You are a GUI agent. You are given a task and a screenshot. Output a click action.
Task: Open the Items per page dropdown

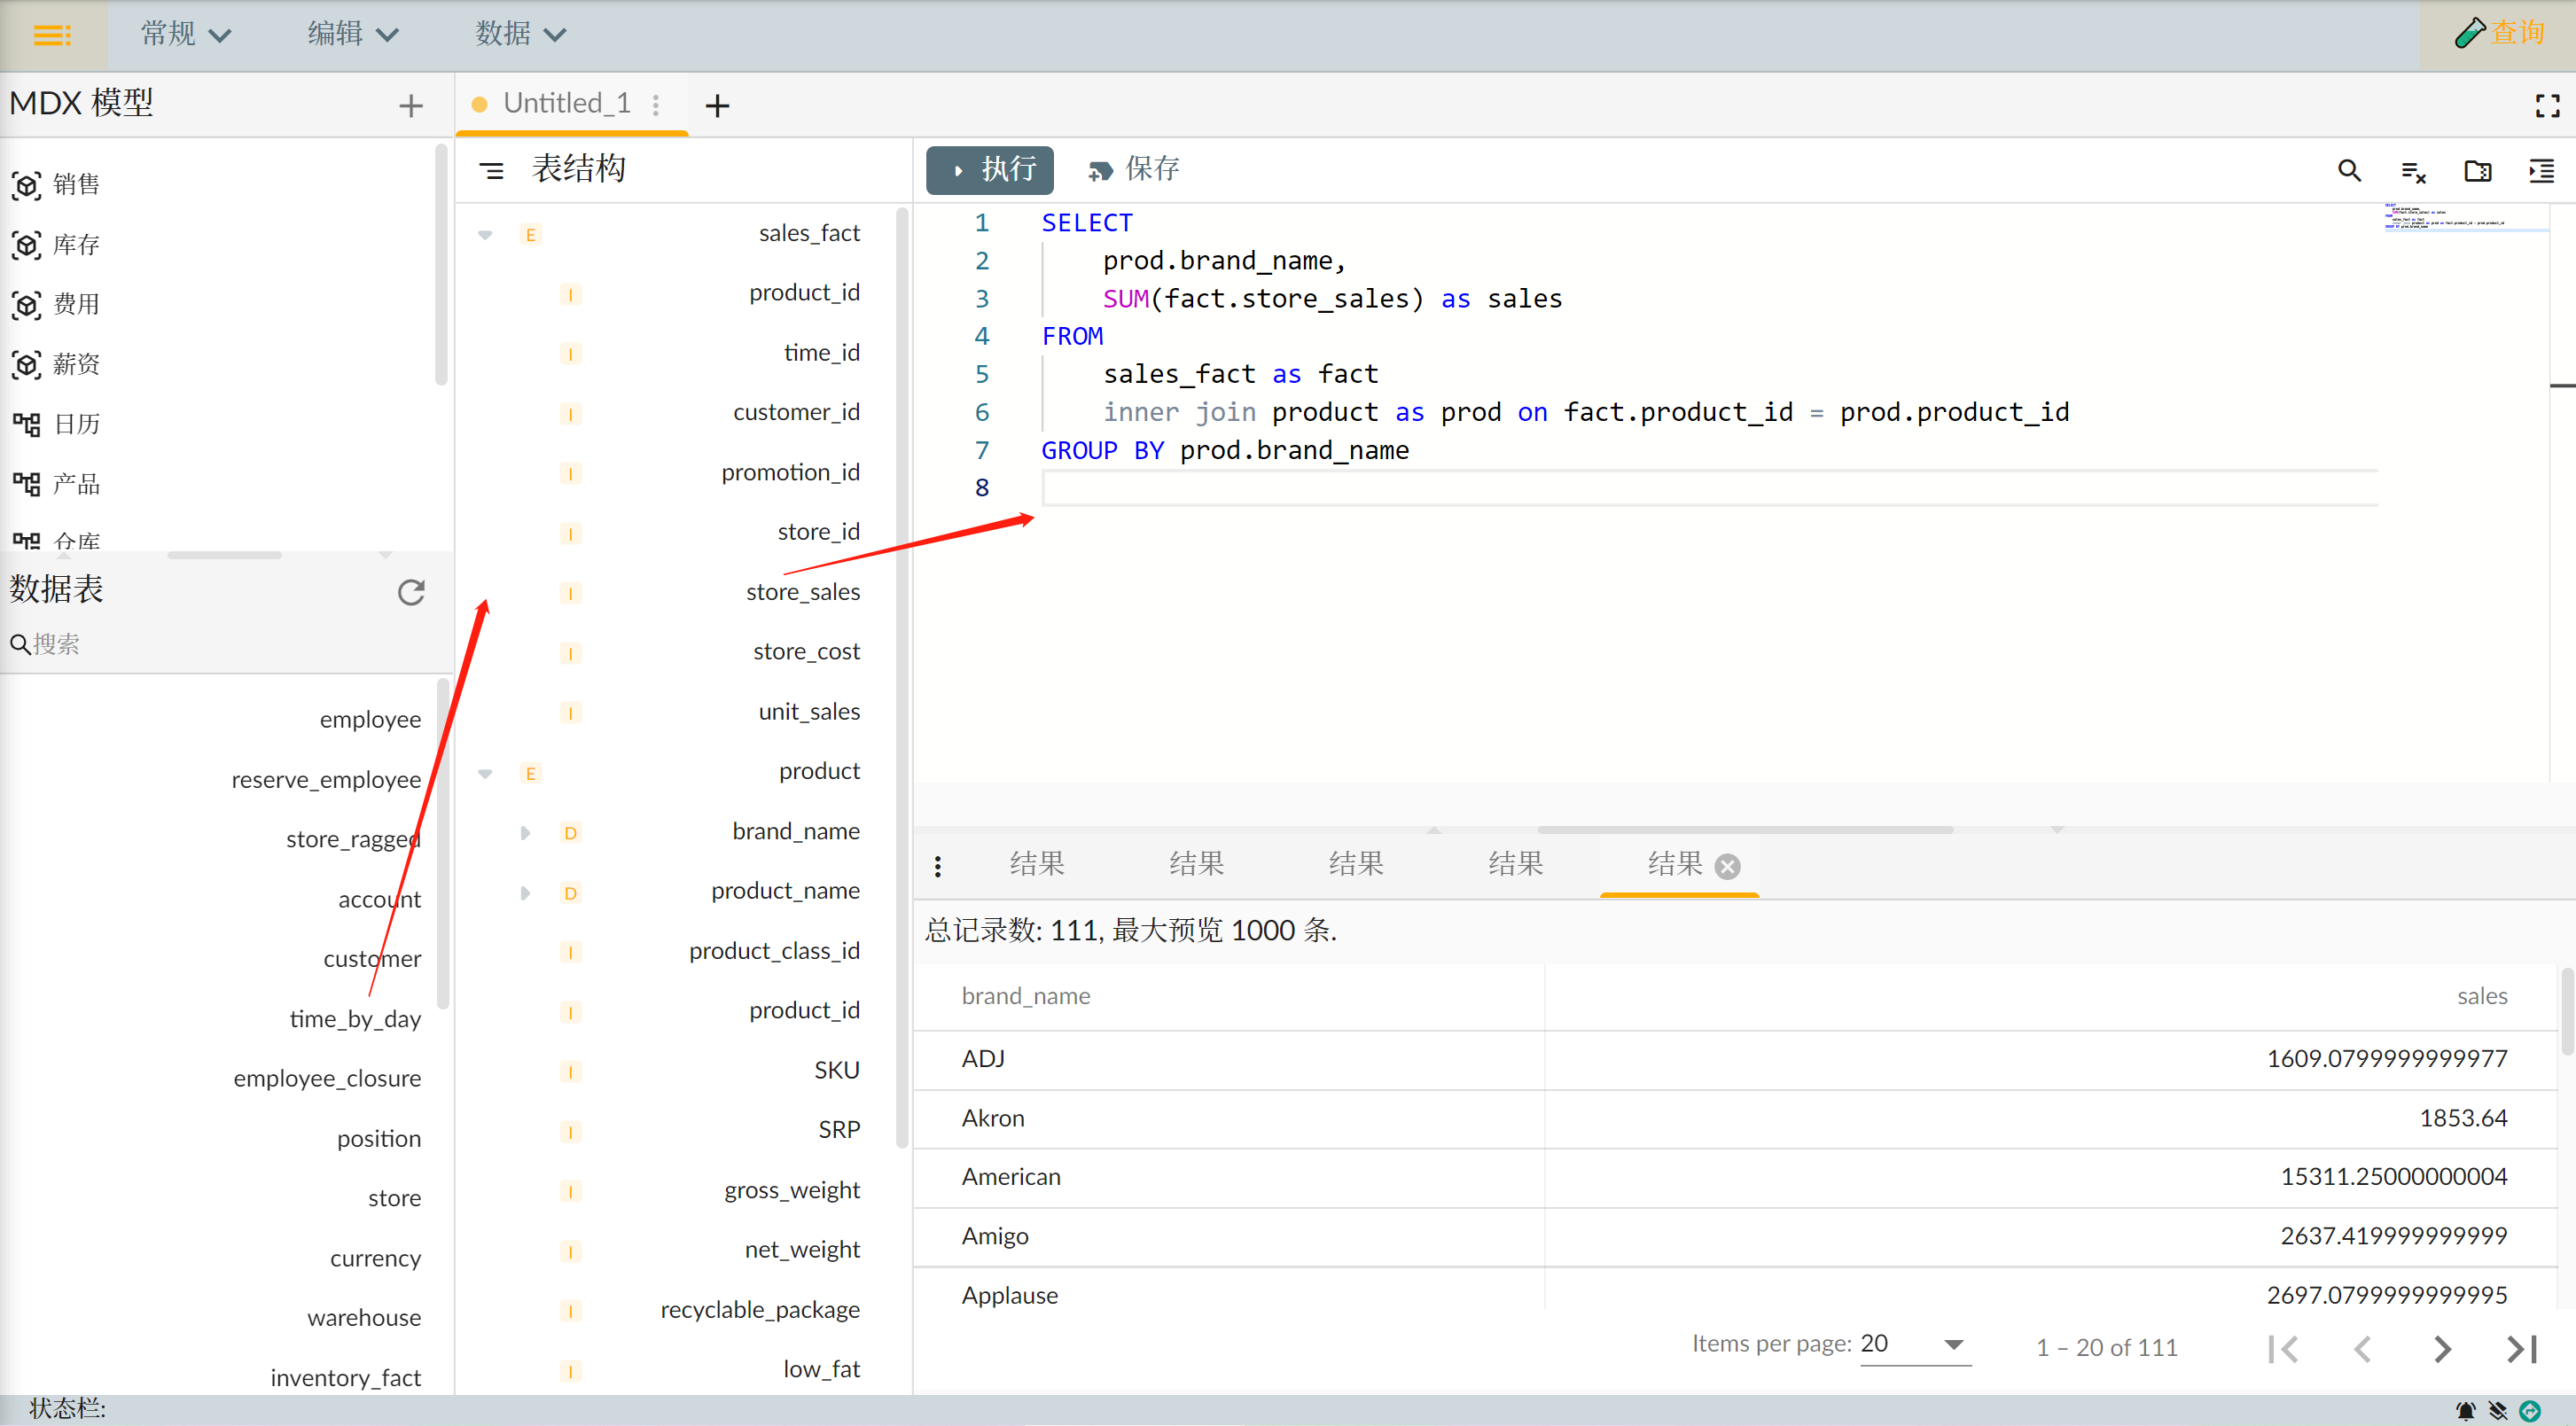point(1913,1344)
